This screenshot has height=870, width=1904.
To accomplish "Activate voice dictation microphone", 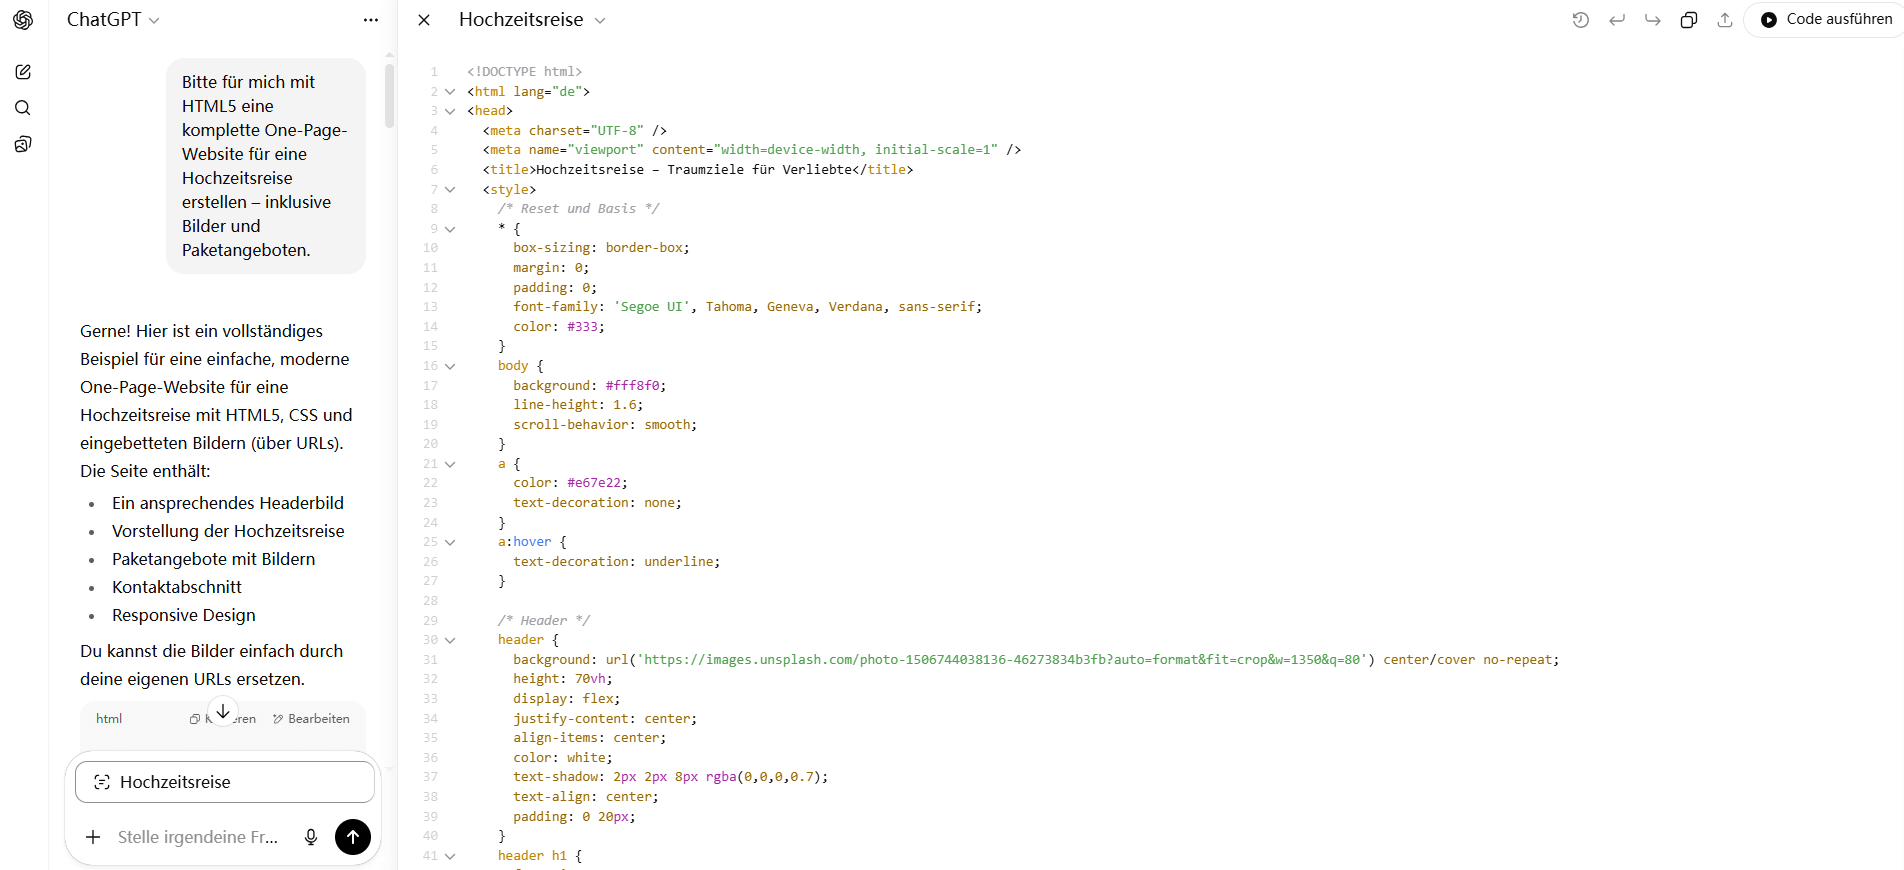I will point(311,837).
